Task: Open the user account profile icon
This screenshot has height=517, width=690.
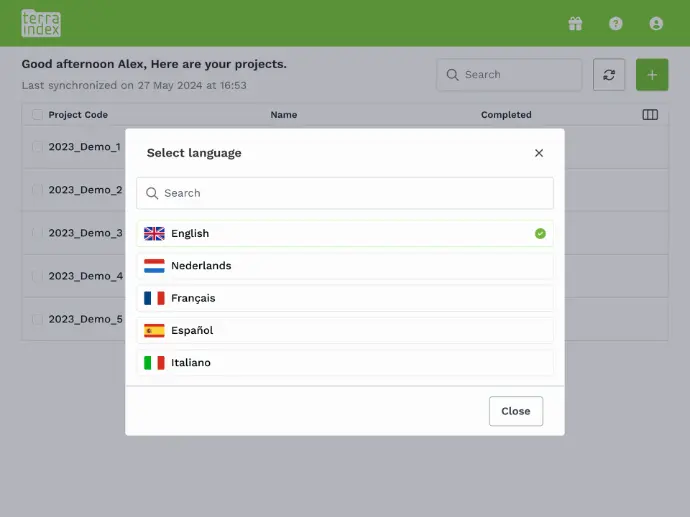Action: point(656,24)
